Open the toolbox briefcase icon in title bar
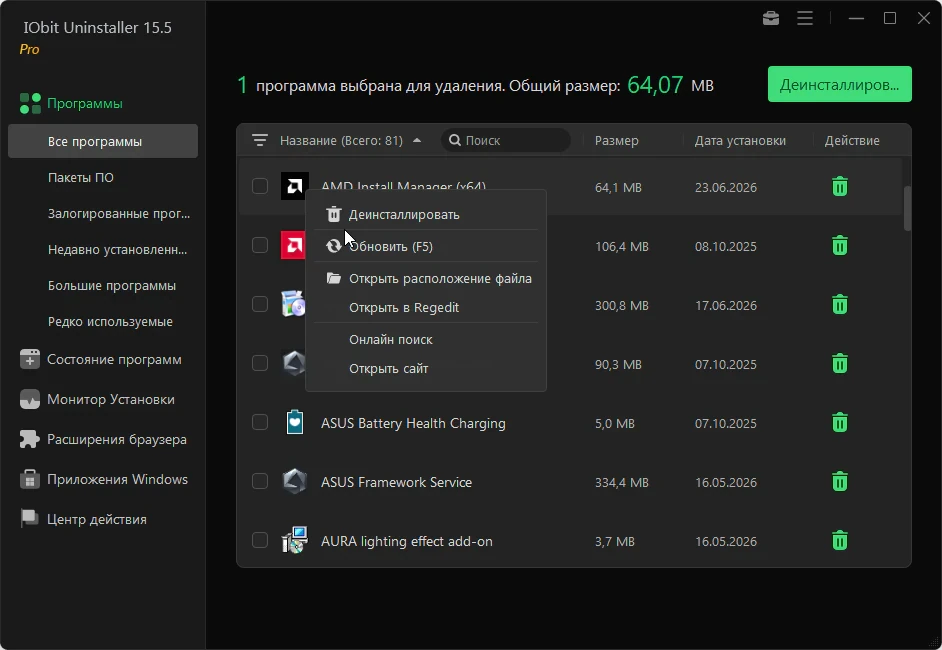 771,19
